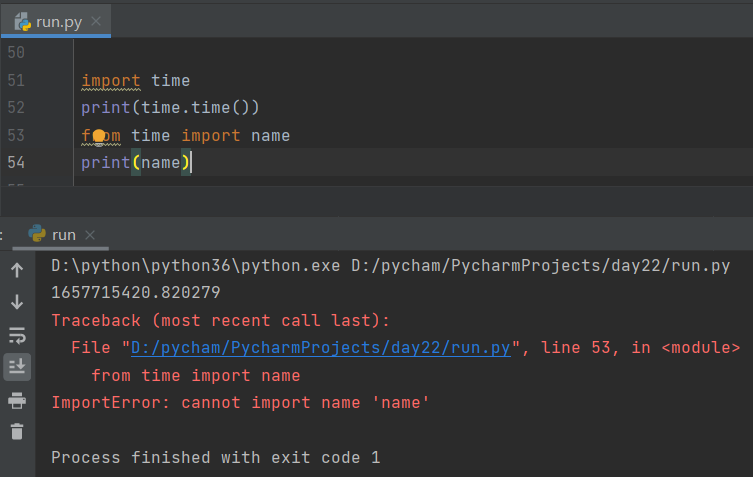Clear all console output with trash icon
This screenshot has width=753, height=477.
17,432
